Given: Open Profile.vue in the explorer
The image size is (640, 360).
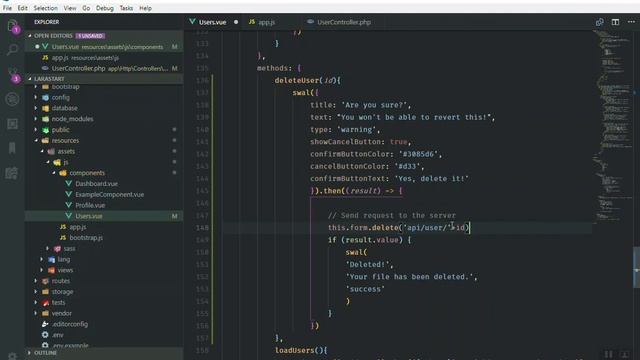Looking at the screenshot, I should (x=90, y=205).
